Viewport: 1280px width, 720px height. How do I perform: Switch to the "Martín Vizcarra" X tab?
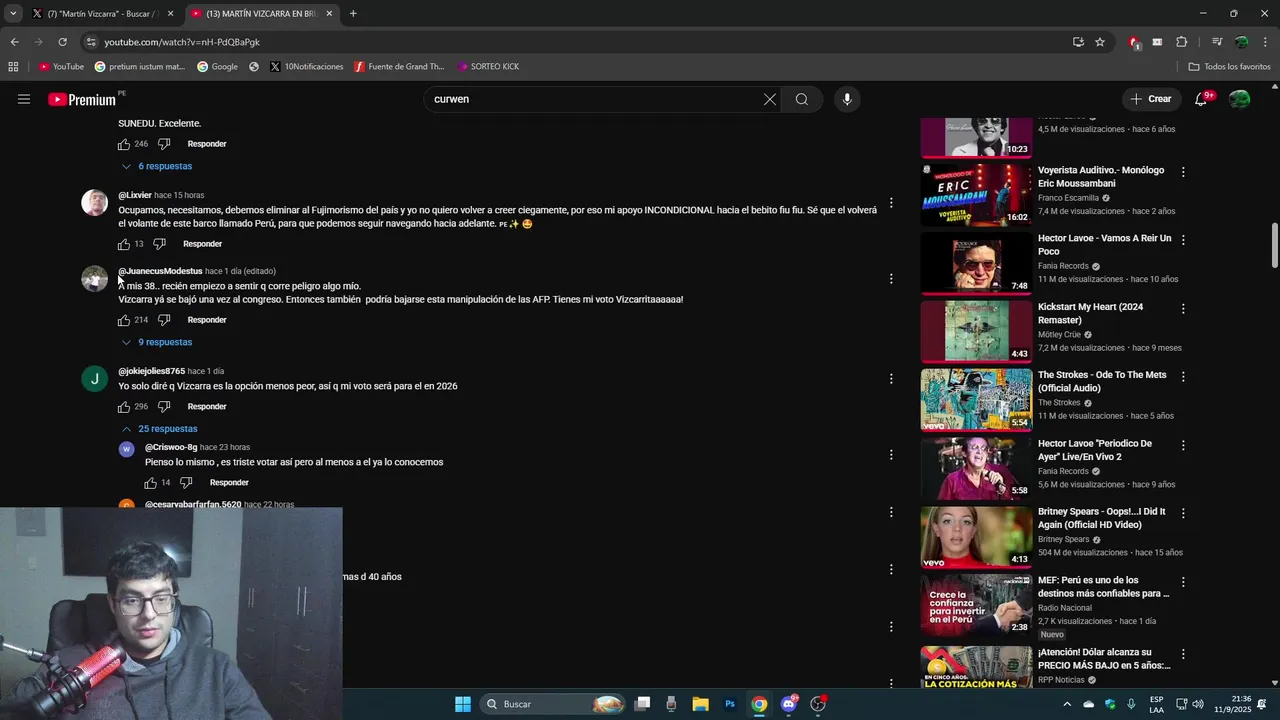click(103, 14)
